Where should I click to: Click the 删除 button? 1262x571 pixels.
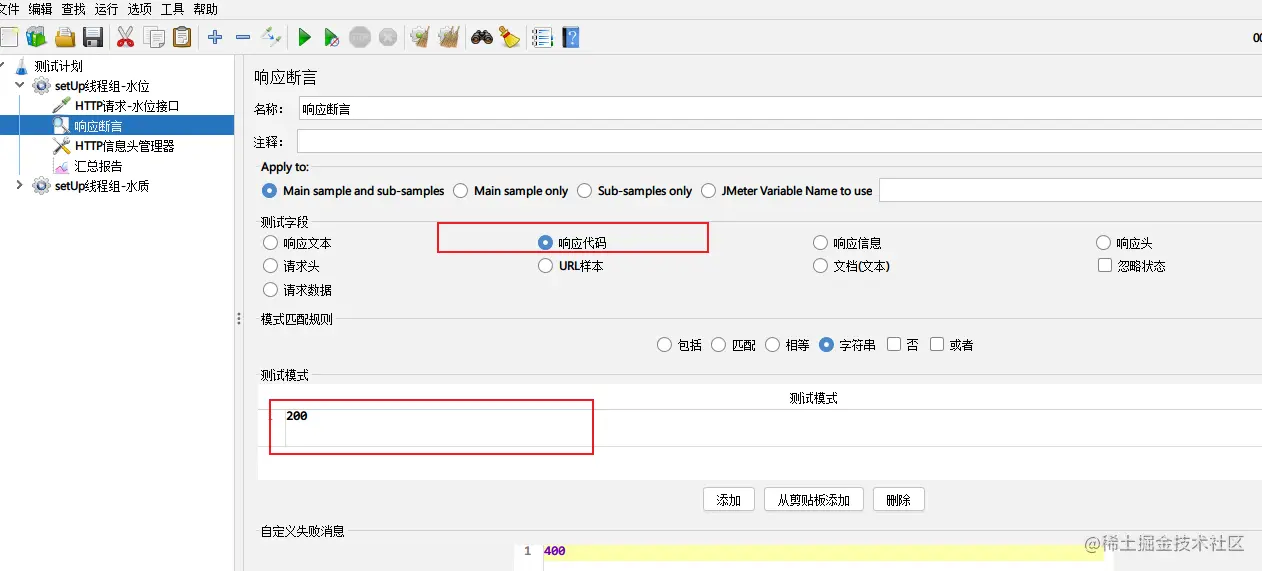pyautogui.click(x=898, y=500)
